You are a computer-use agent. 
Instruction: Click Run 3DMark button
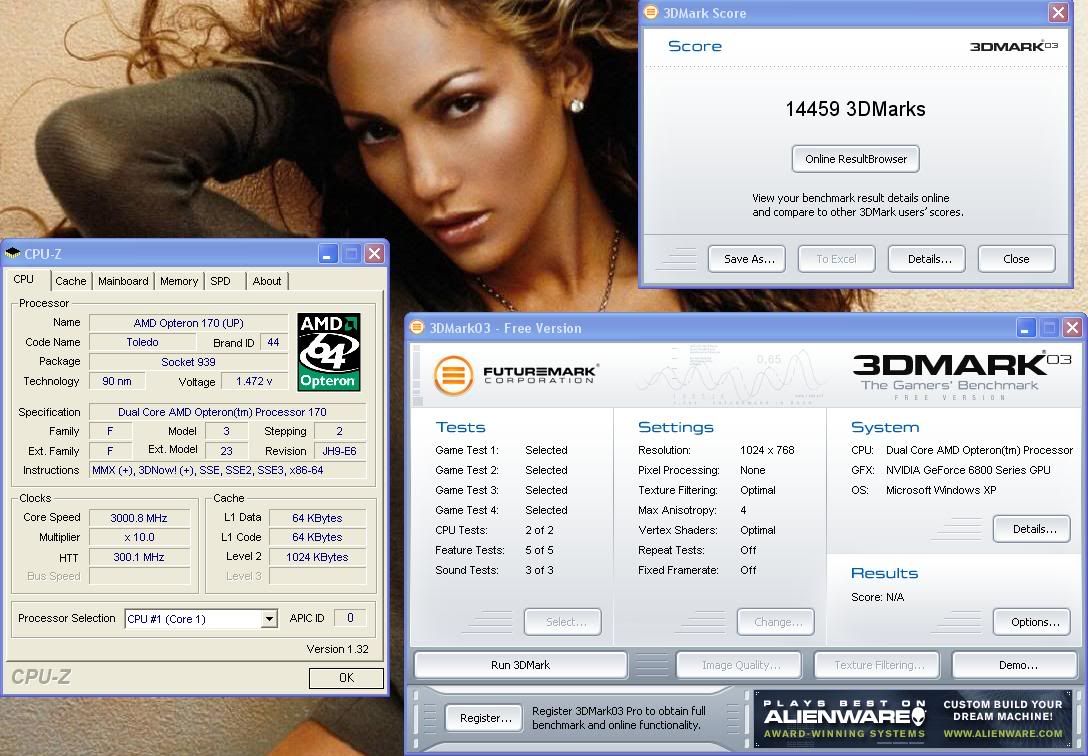pos(520,664)
